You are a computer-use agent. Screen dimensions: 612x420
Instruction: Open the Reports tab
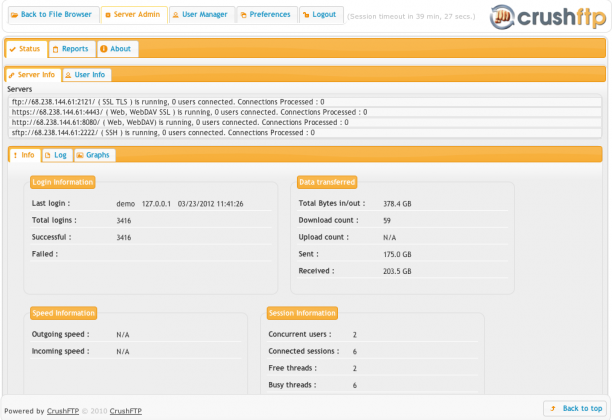click(x=72, y=49)
